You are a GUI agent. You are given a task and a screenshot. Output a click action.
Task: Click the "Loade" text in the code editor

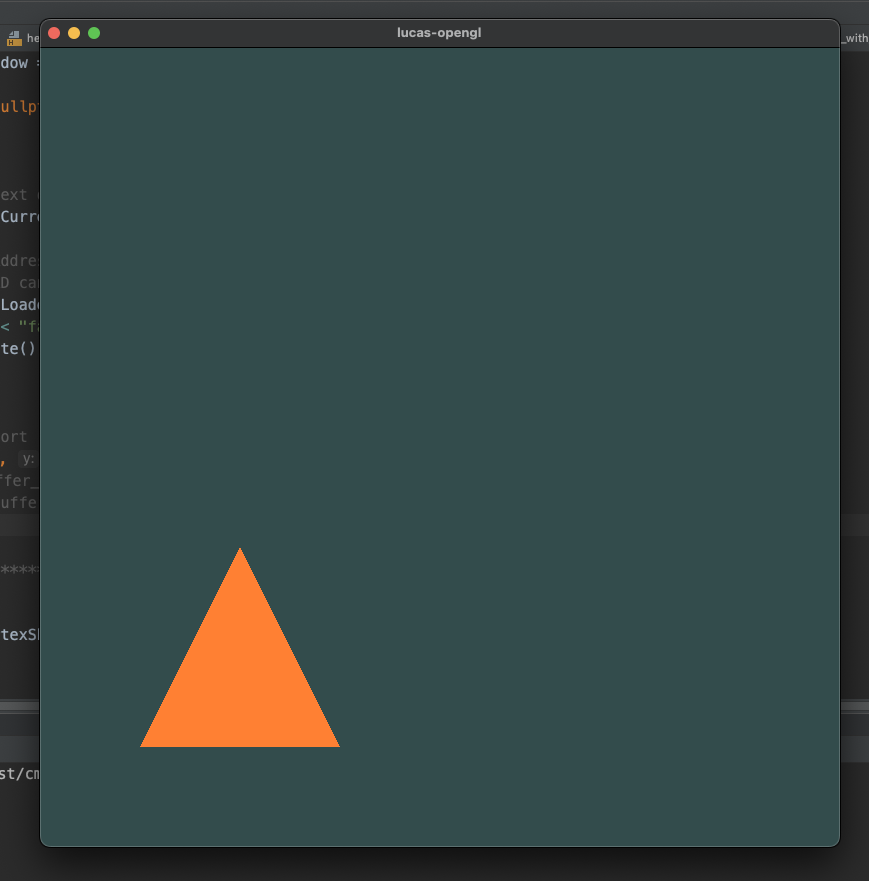pyautogui.click(x=20, y=304)
